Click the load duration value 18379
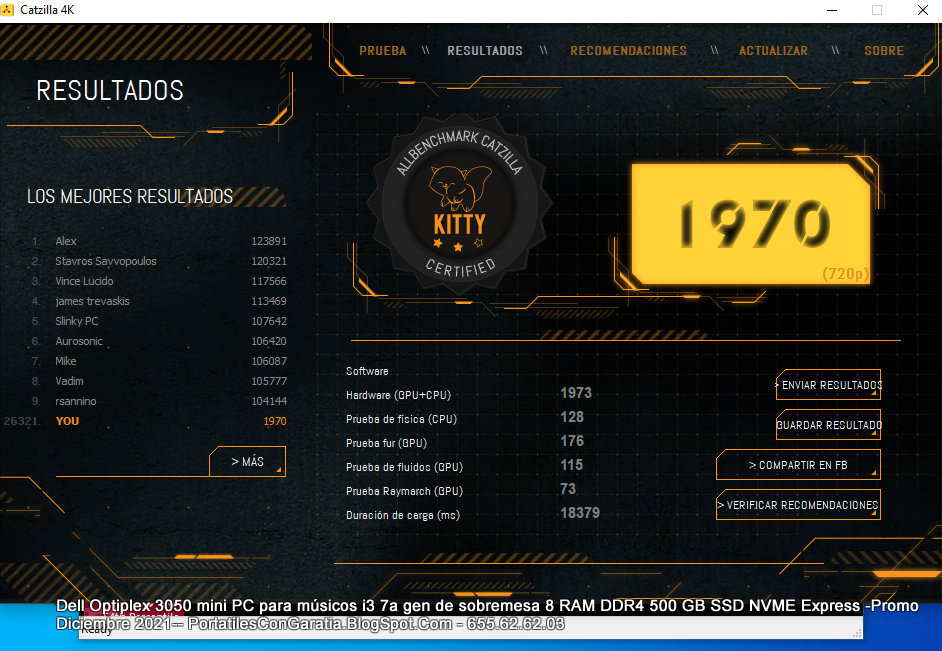 tap(580, 513)
